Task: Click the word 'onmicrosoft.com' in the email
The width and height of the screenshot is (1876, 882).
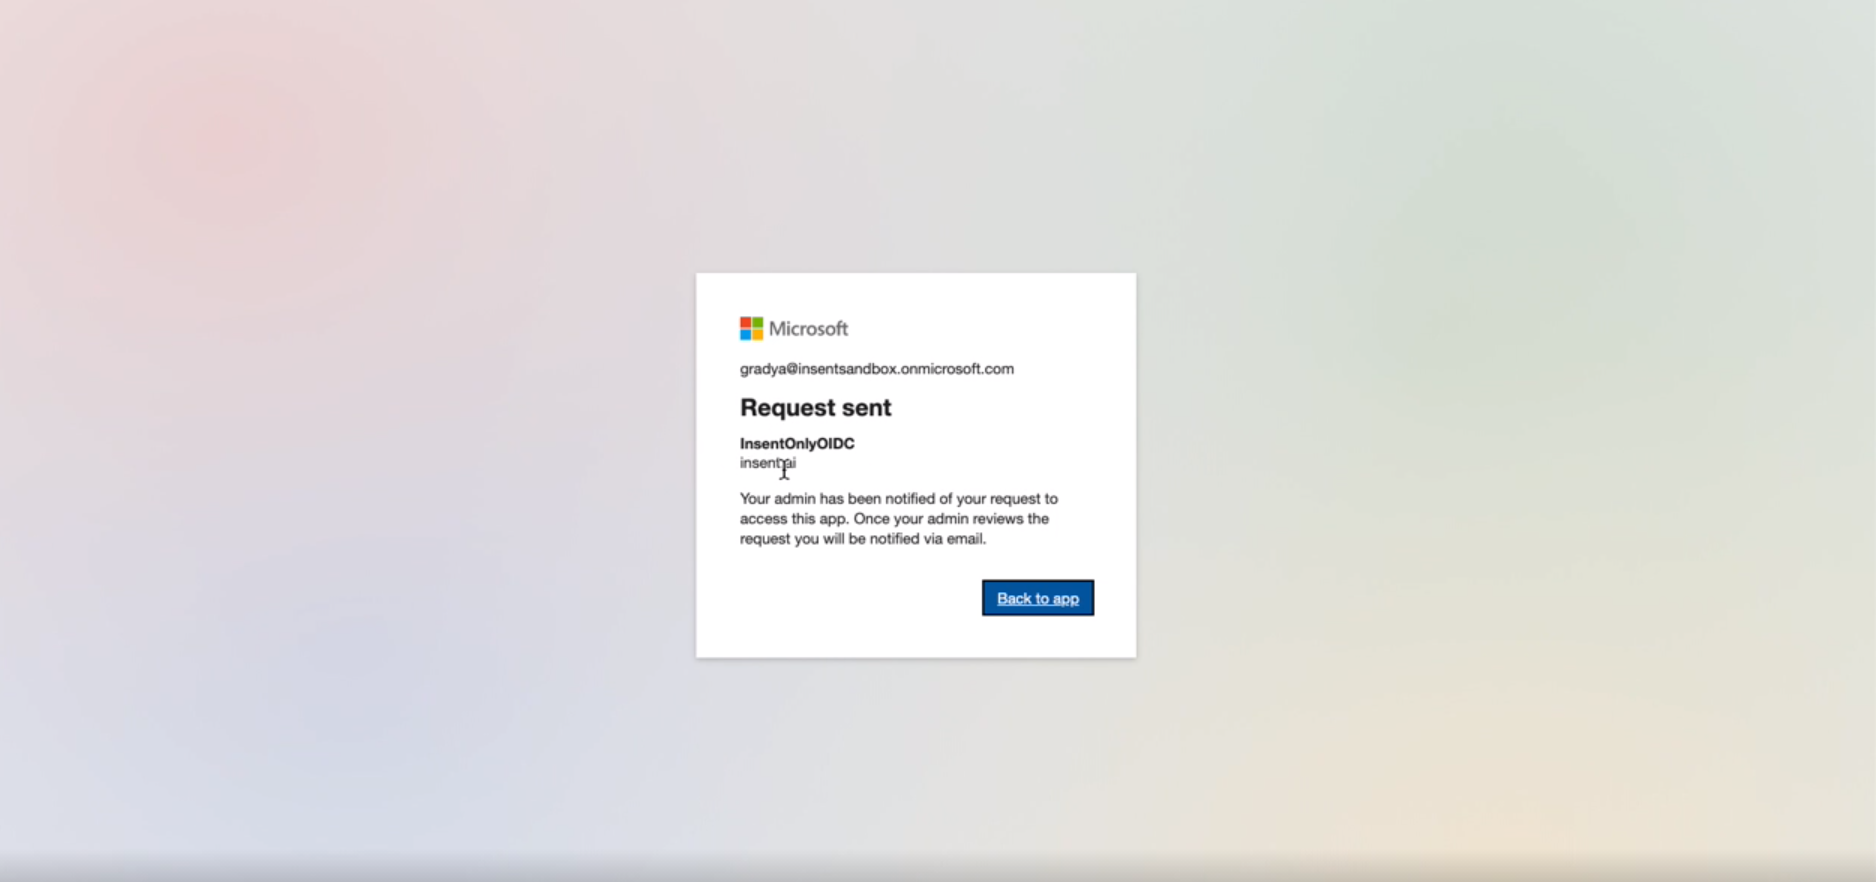Action: 957,369
